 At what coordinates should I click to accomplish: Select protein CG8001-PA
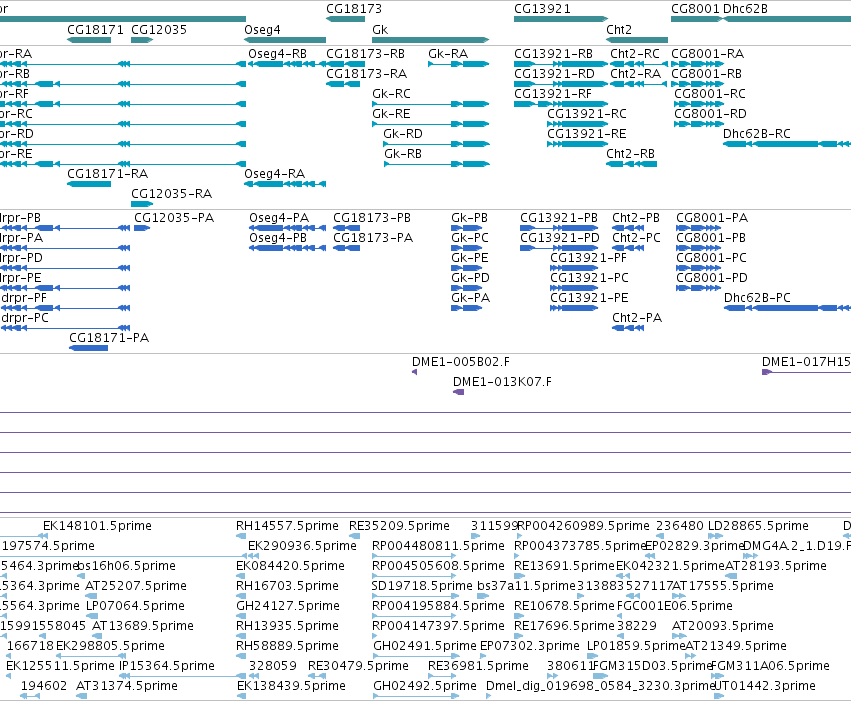(x=712, y=218)
